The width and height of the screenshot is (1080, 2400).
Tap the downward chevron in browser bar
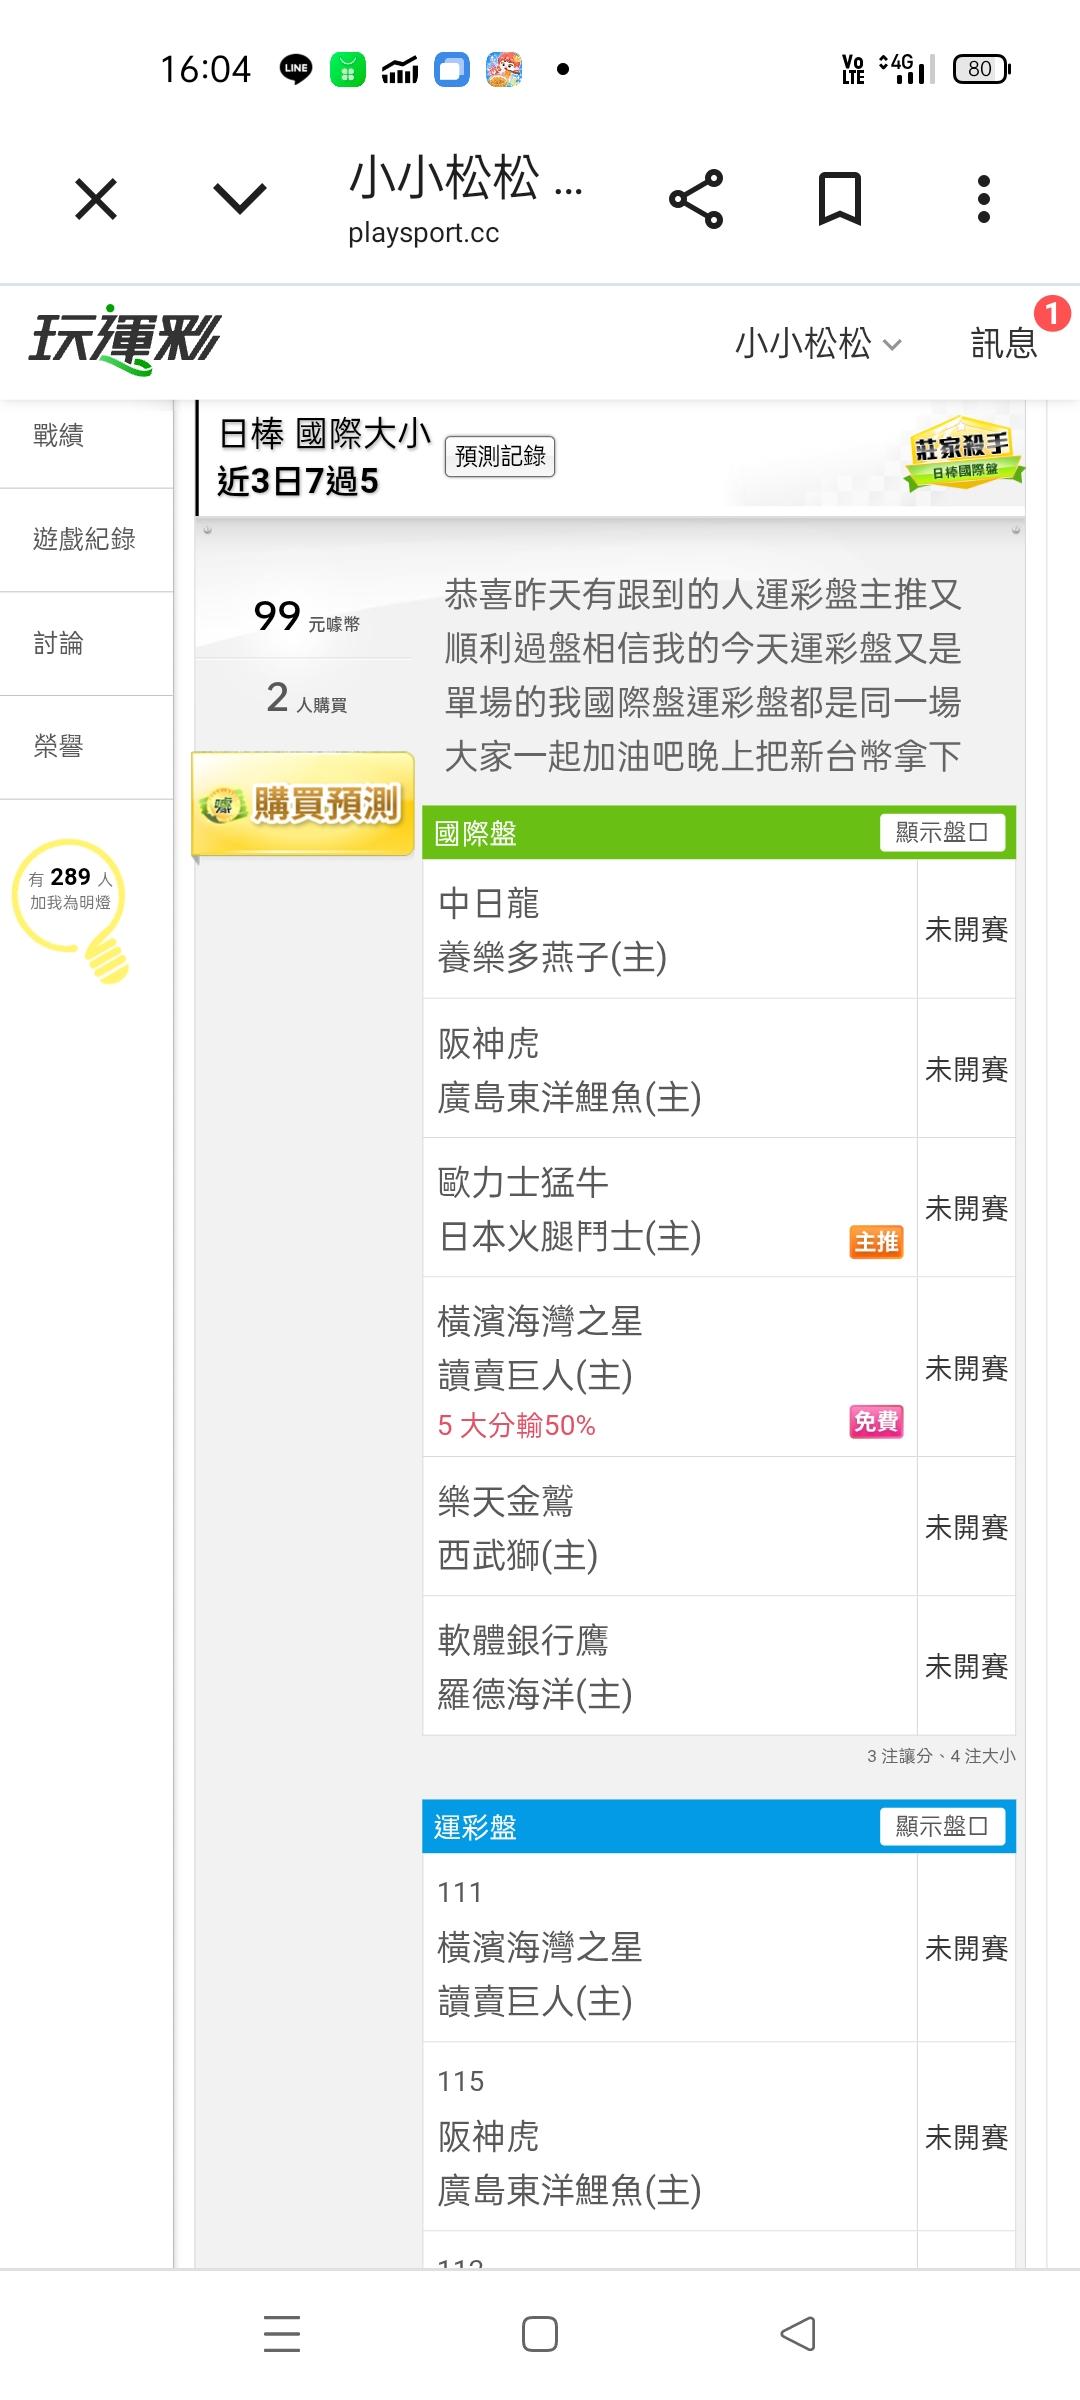240,199
